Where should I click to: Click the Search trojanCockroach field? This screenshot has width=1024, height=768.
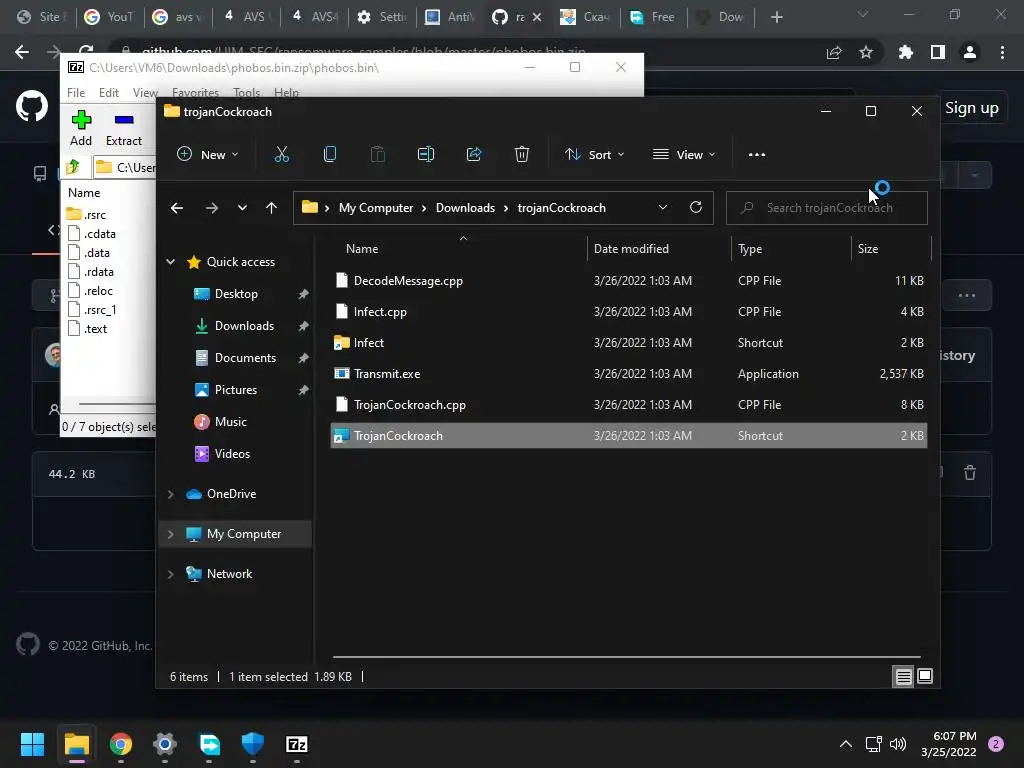827,208
